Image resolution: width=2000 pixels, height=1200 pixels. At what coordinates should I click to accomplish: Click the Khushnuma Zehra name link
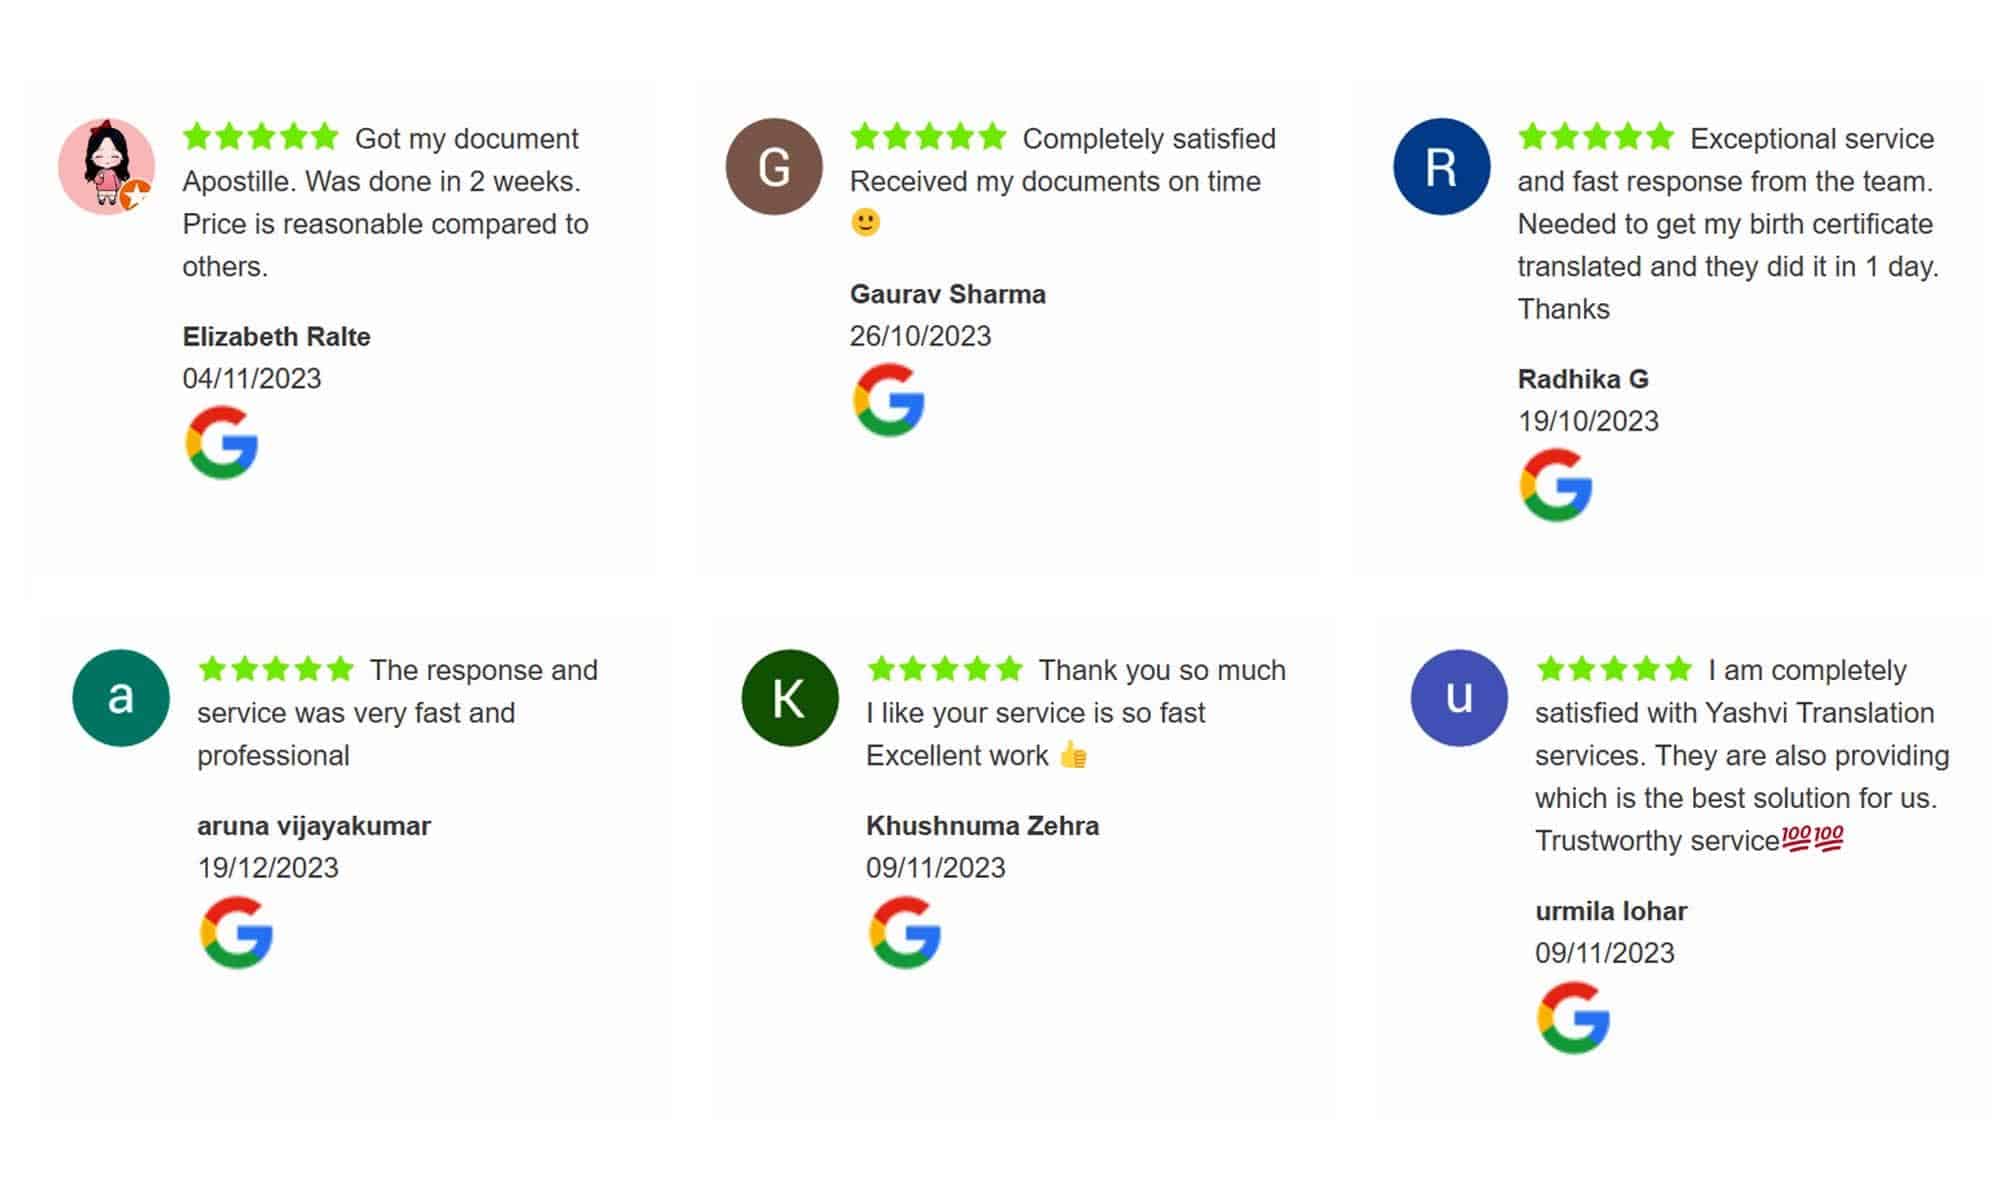click(x=982, y=826)
